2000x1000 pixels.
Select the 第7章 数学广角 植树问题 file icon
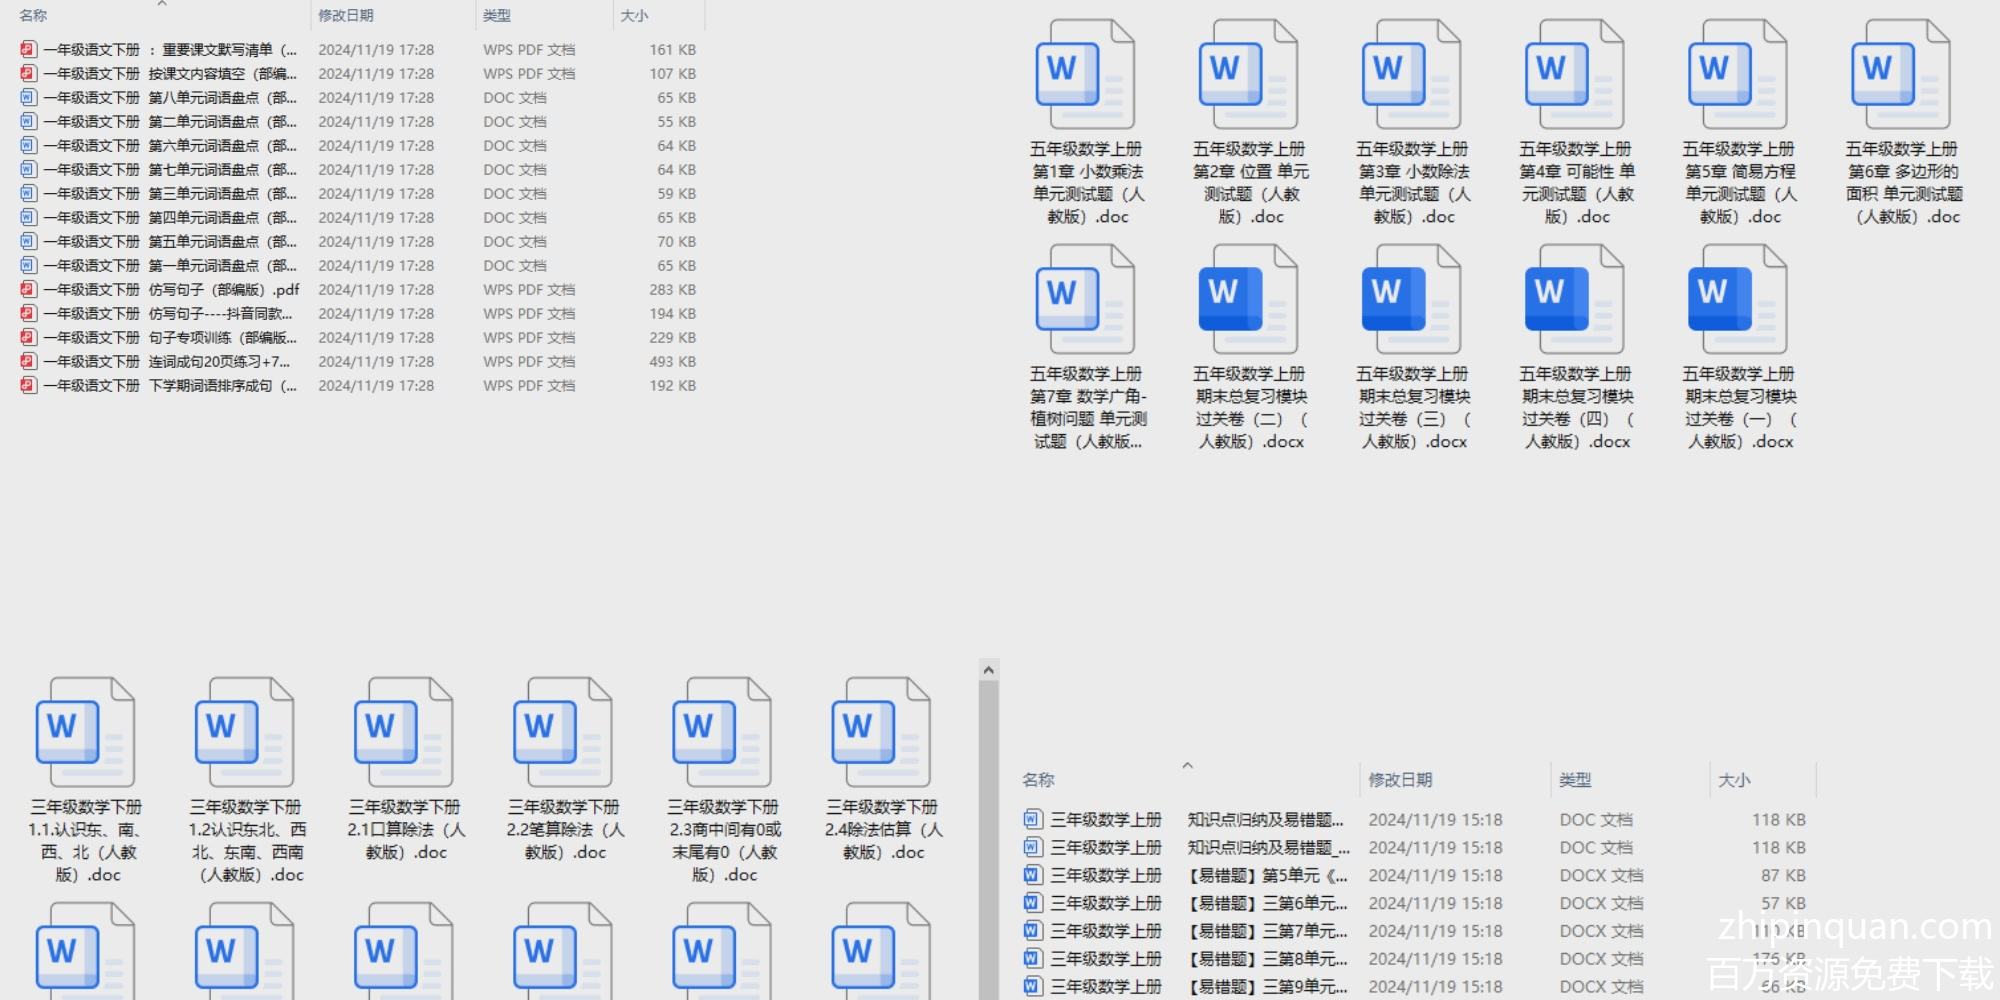1085,300
